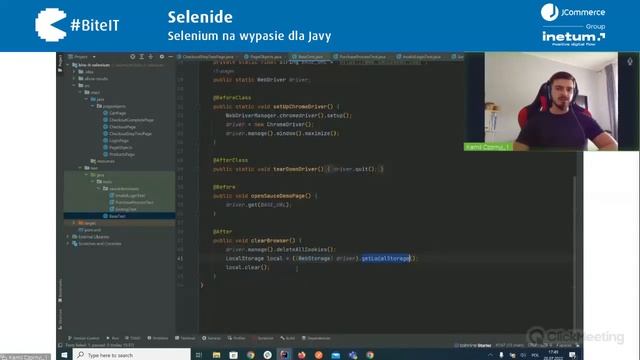
Task: Toggle the Structure sidebar tool window
Action: tap(60, 319)
